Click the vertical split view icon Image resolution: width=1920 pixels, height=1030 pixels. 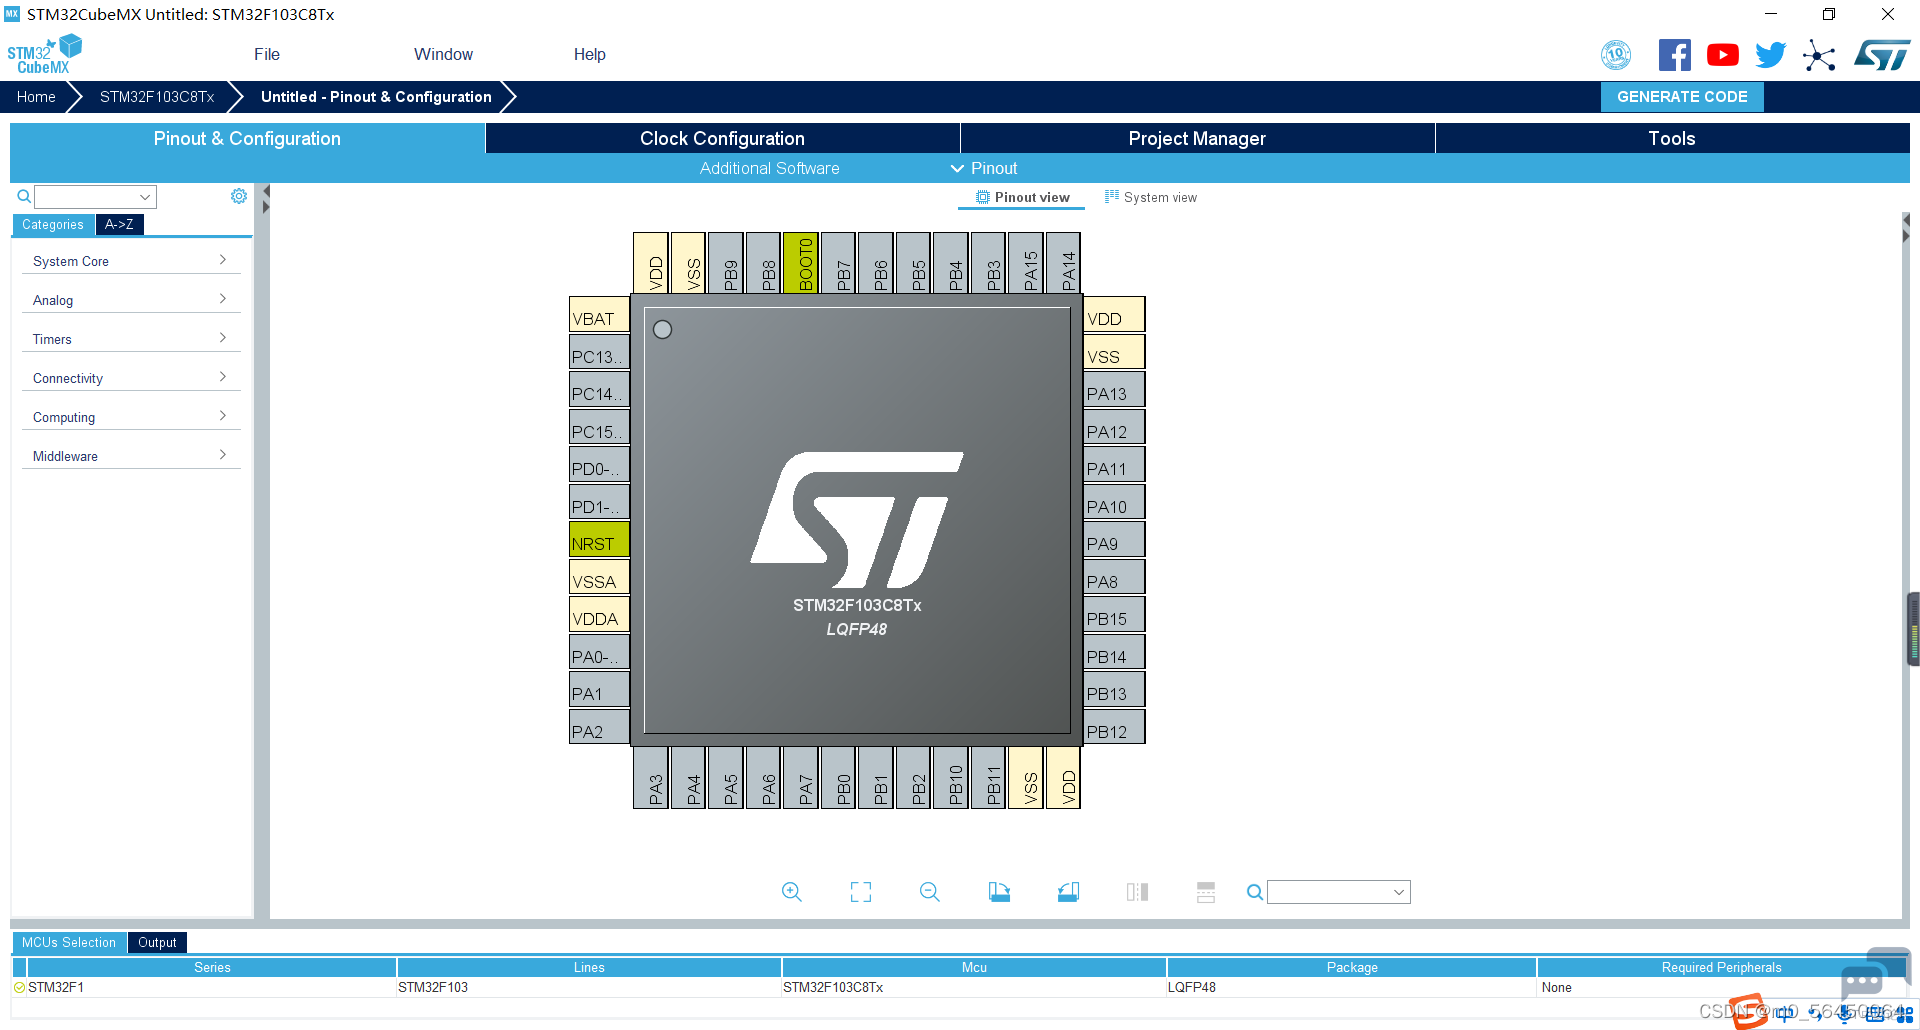point(1137,892)
